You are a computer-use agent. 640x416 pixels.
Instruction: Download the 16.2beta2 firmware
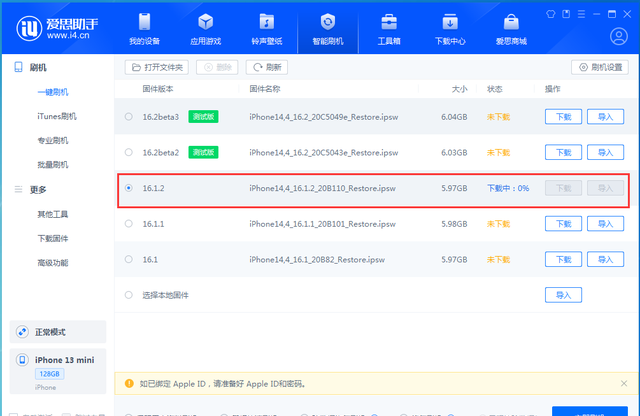563,152
